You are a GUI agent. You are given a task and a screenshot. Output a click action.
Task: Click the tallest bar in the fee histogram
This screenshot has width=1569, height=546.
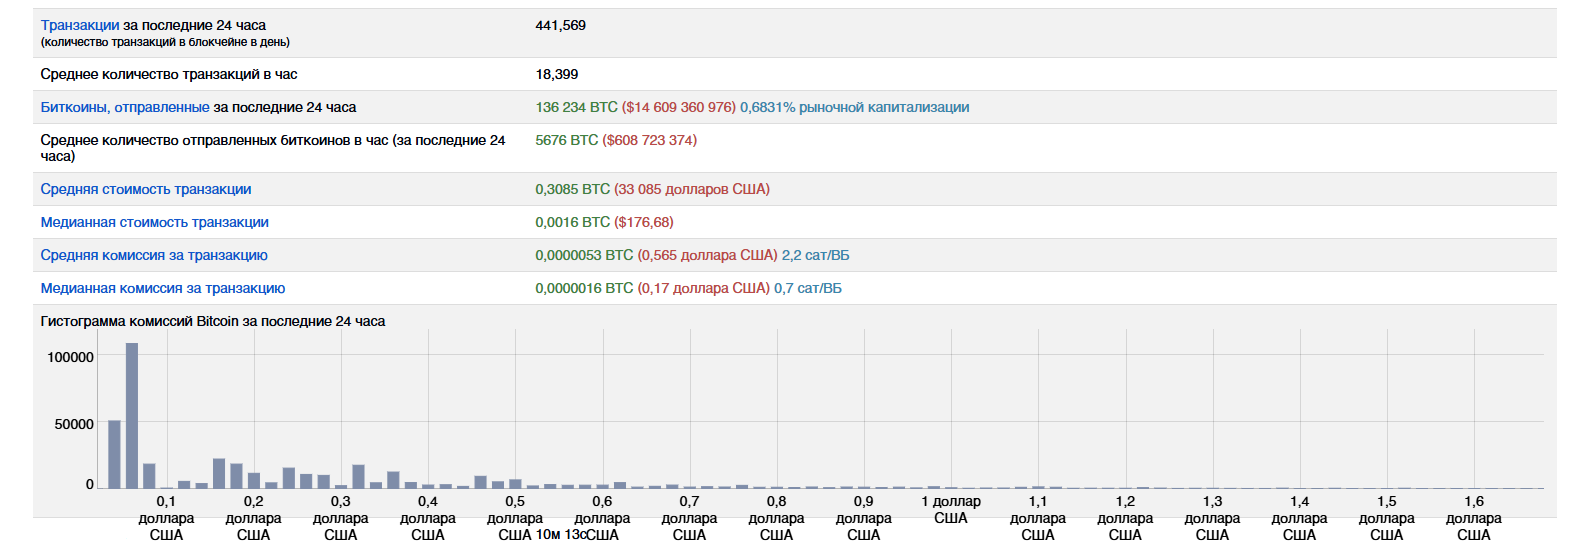click(132, 415)
